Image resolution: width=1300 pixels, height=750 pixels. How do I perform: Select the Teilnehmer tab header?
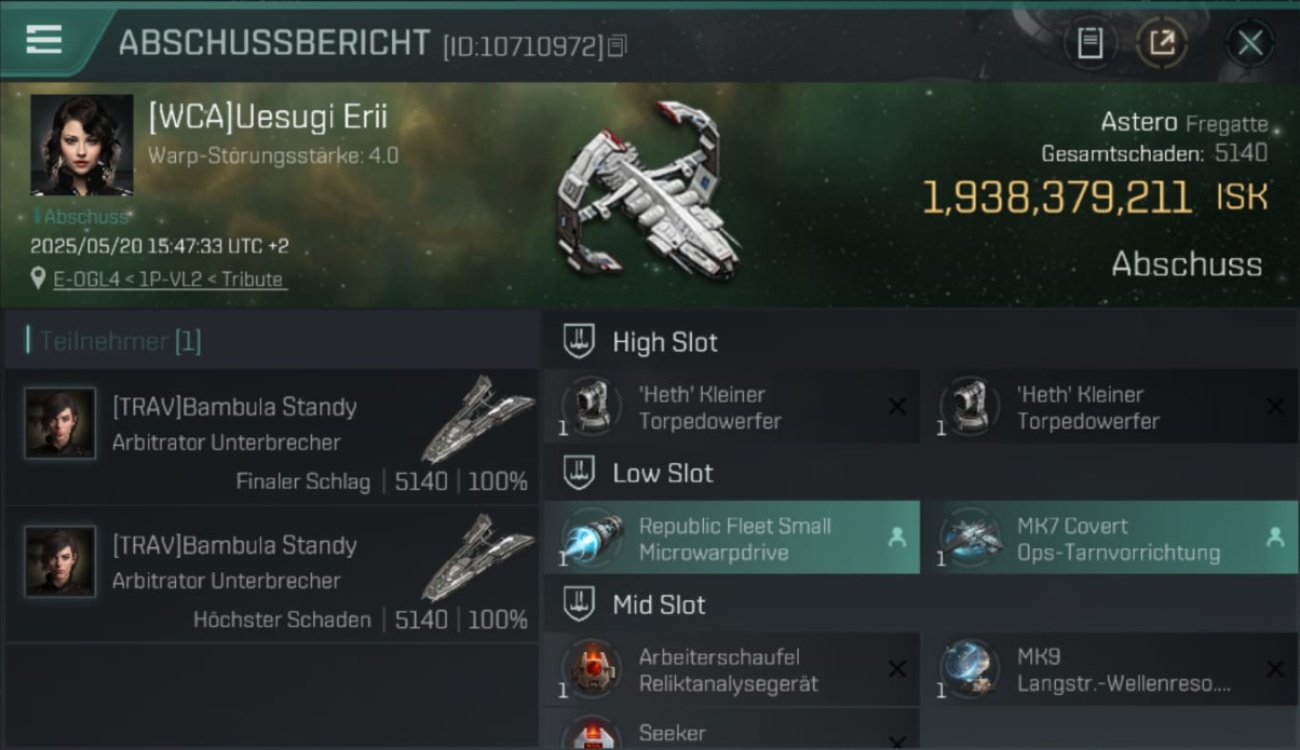(114, 341)
